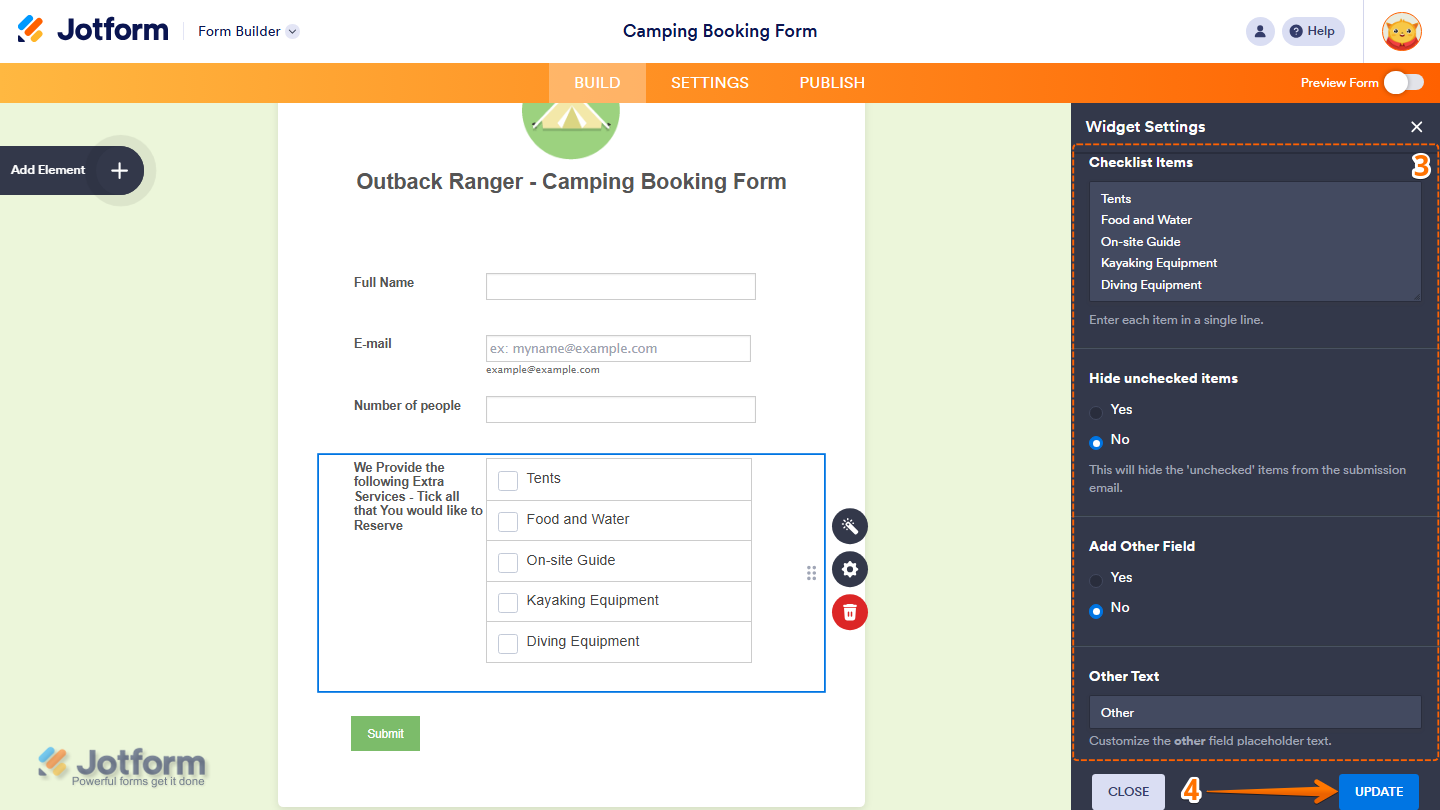Toggle the Preview Form switch
This screenshot has width=1440, height=810.
[x=1404, y=83]
